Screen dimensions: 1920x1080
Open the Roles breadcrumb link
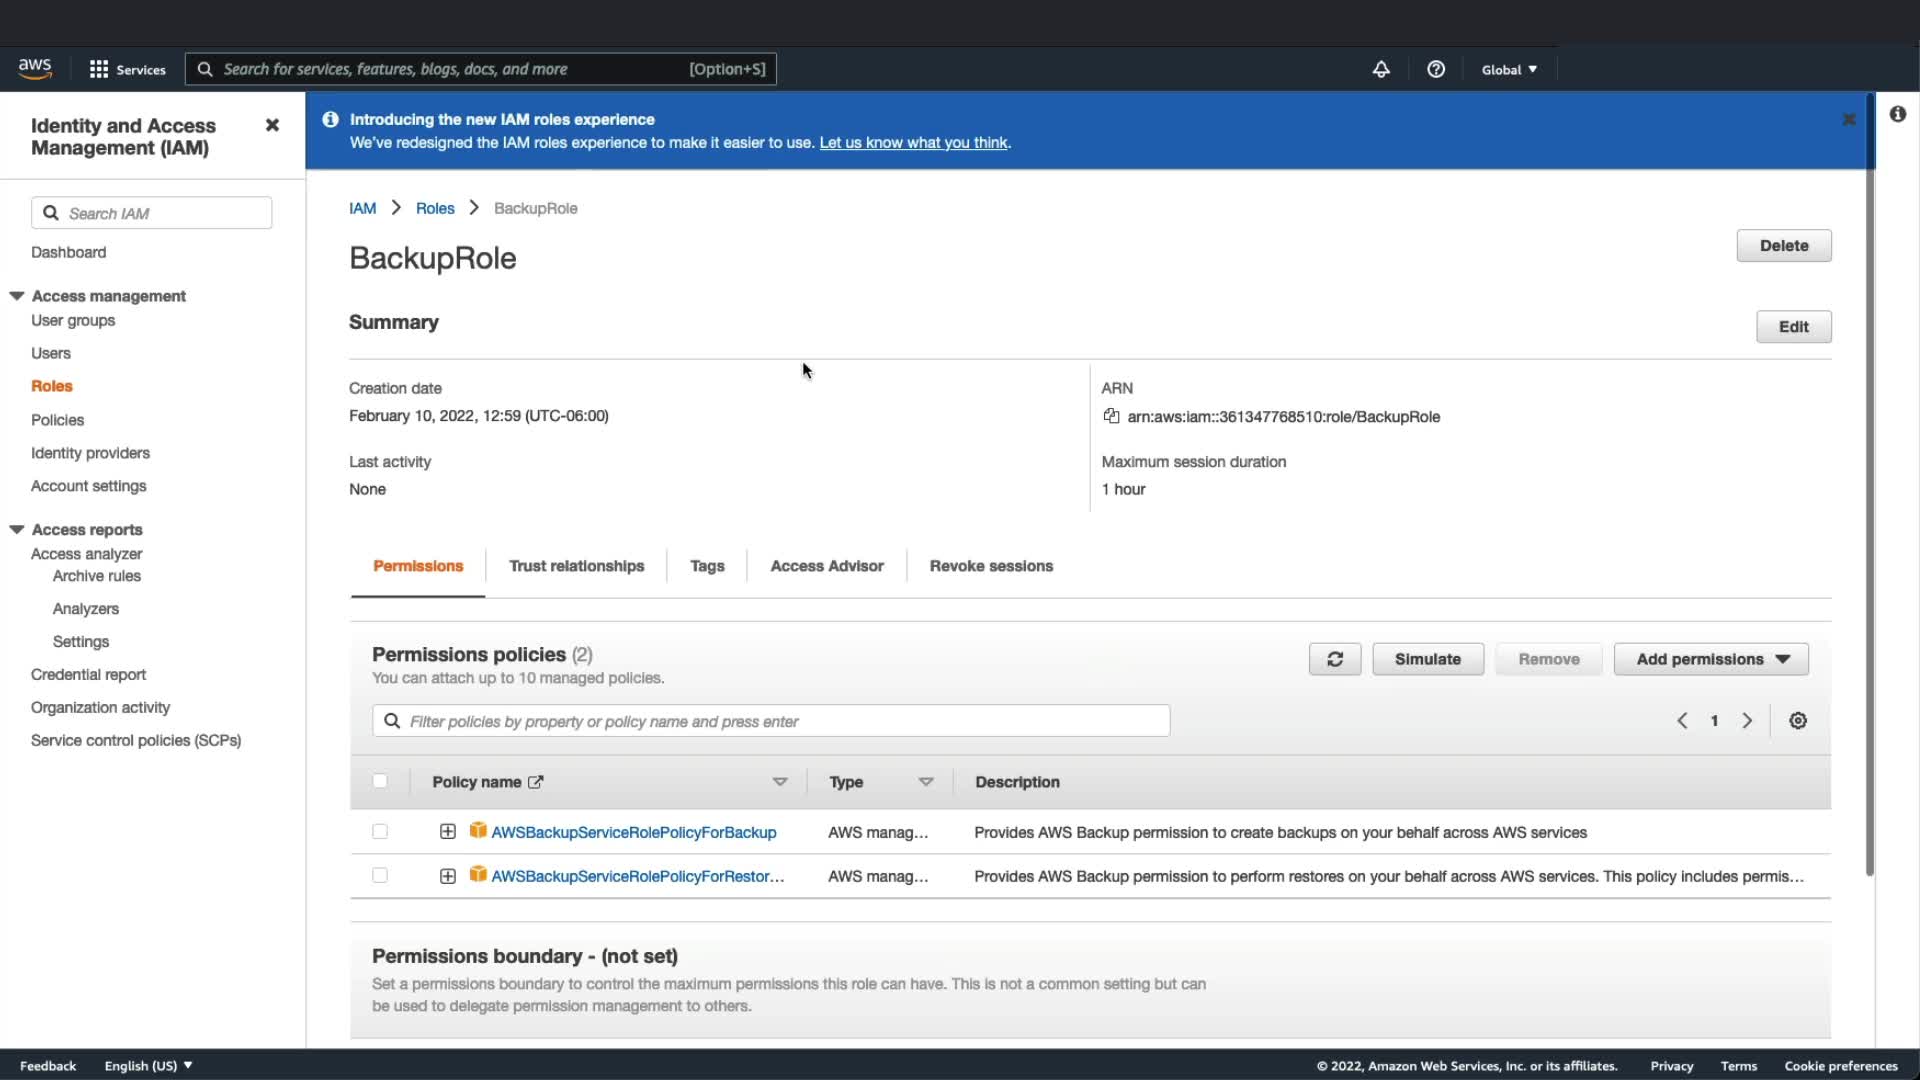(x=435, y=208)
